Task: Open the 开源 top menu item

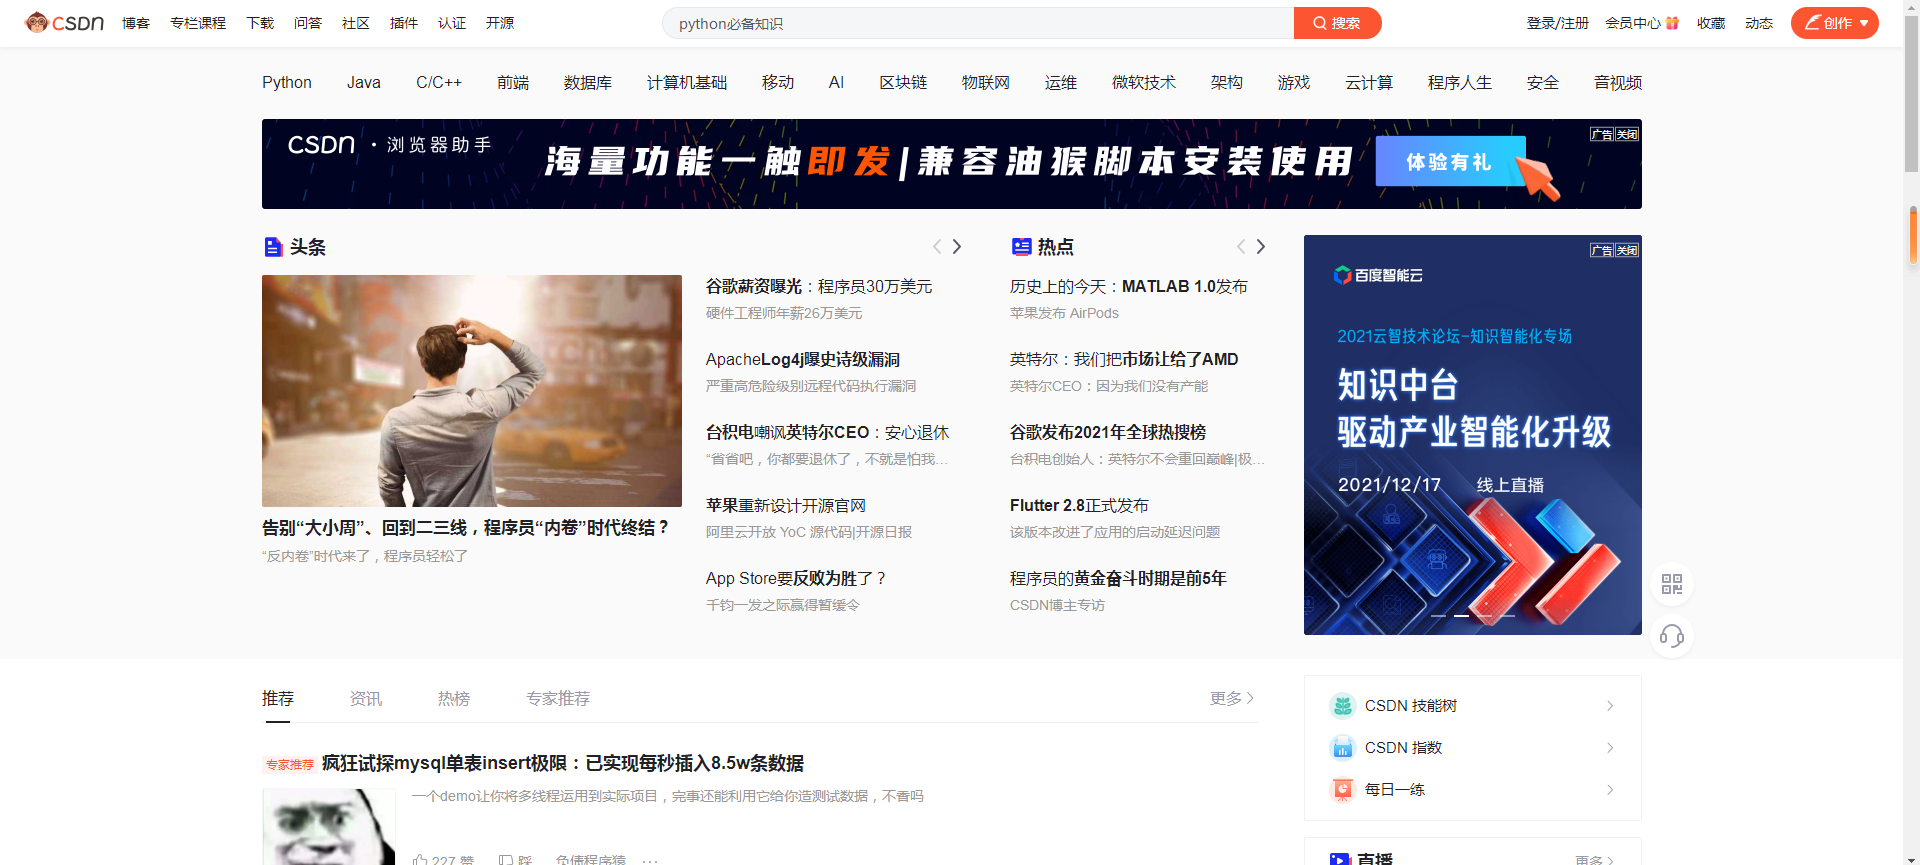Action: point(500,23)
